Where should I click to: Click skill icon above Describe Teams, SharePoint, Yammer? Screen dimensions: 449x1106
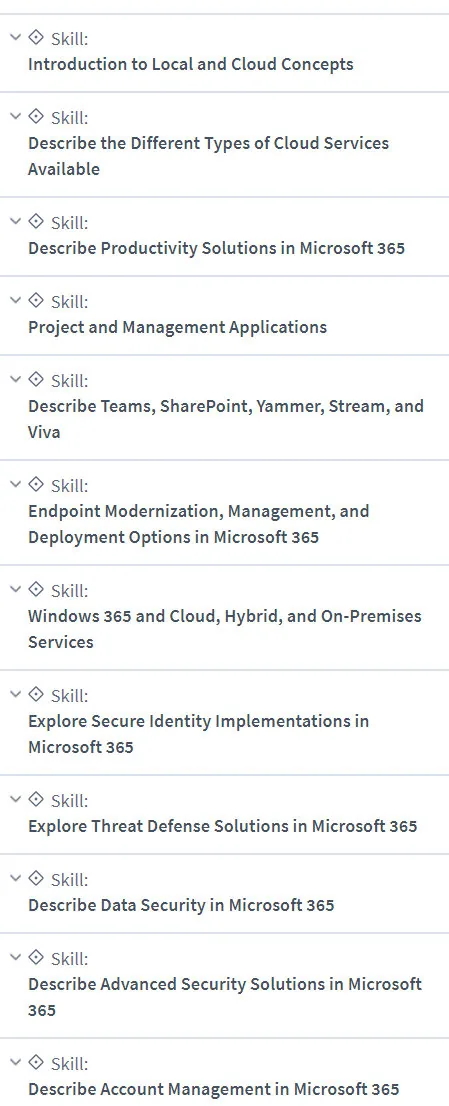[36, 379]
